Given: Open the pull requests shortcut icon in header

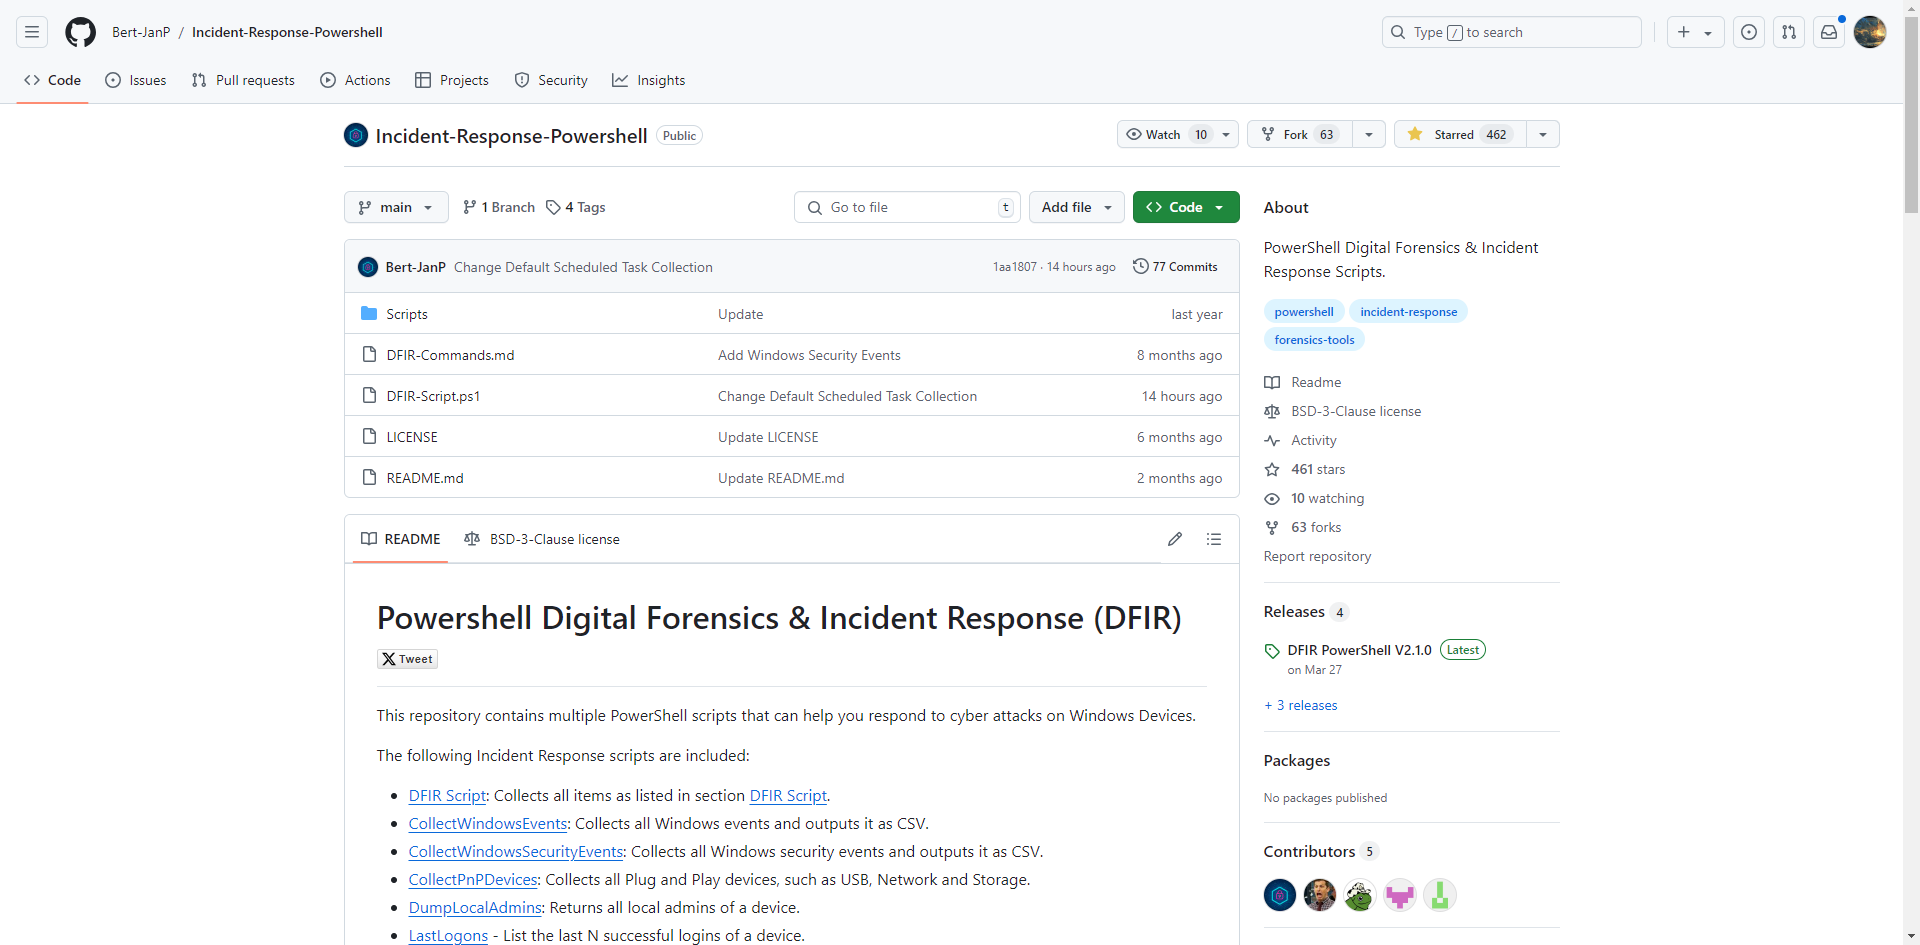Looking at the screenshot, I should click(1789, 32).
